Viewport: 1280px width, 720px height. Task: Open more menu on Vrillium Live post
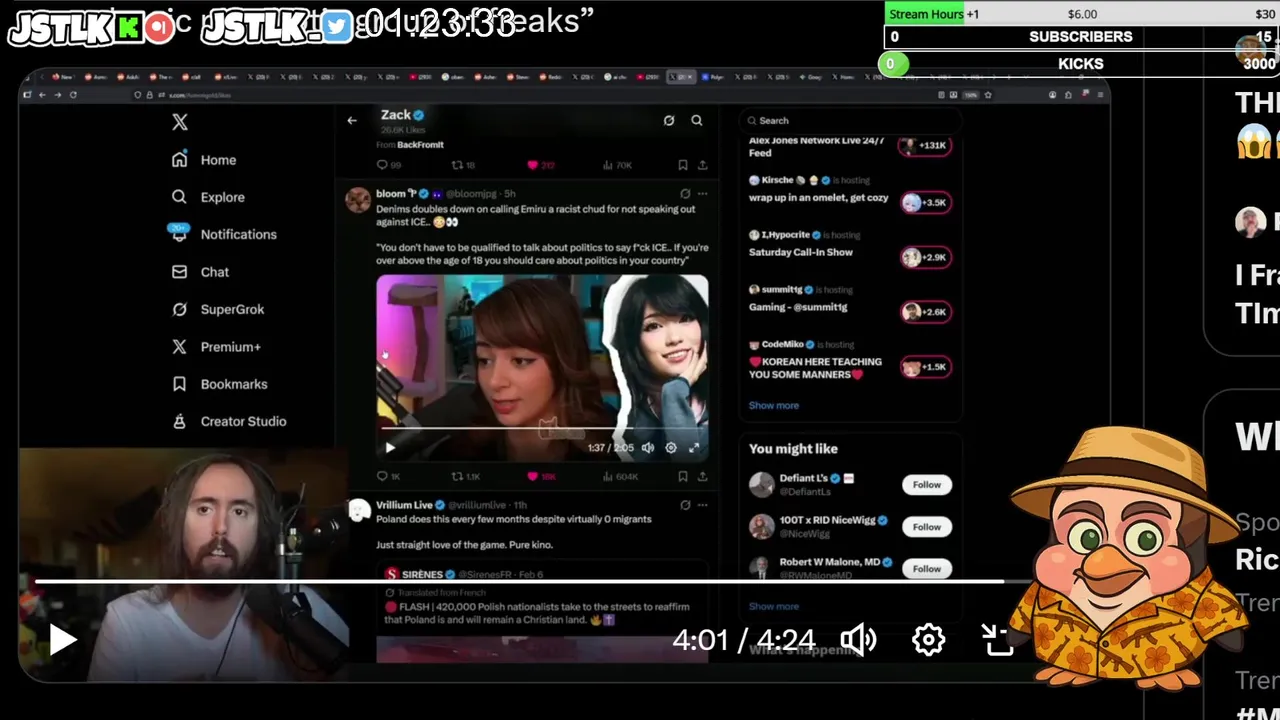(x=703, y=506)
